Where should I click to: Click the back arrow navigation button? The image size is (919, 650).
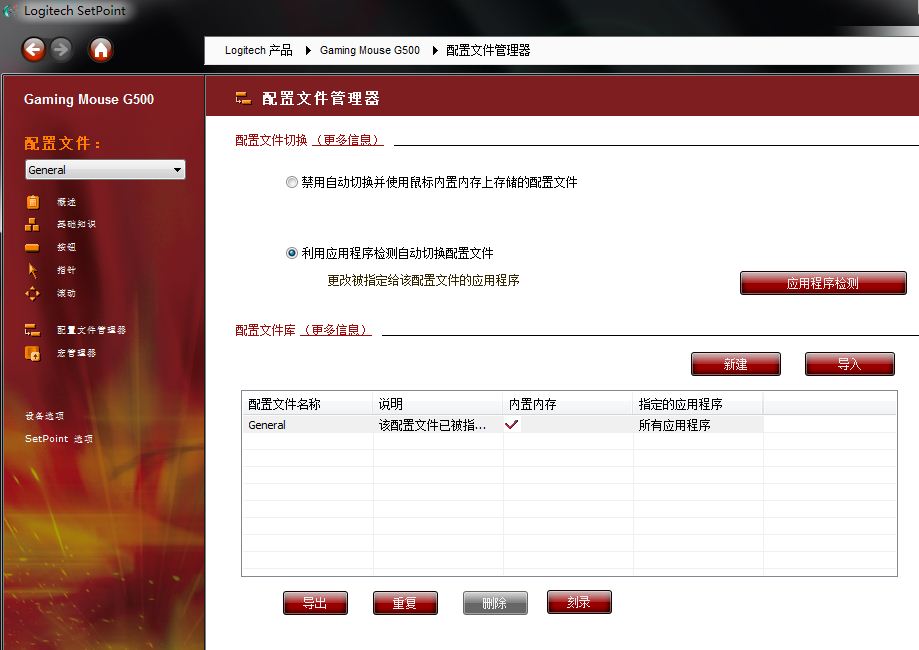pos(34,49)
